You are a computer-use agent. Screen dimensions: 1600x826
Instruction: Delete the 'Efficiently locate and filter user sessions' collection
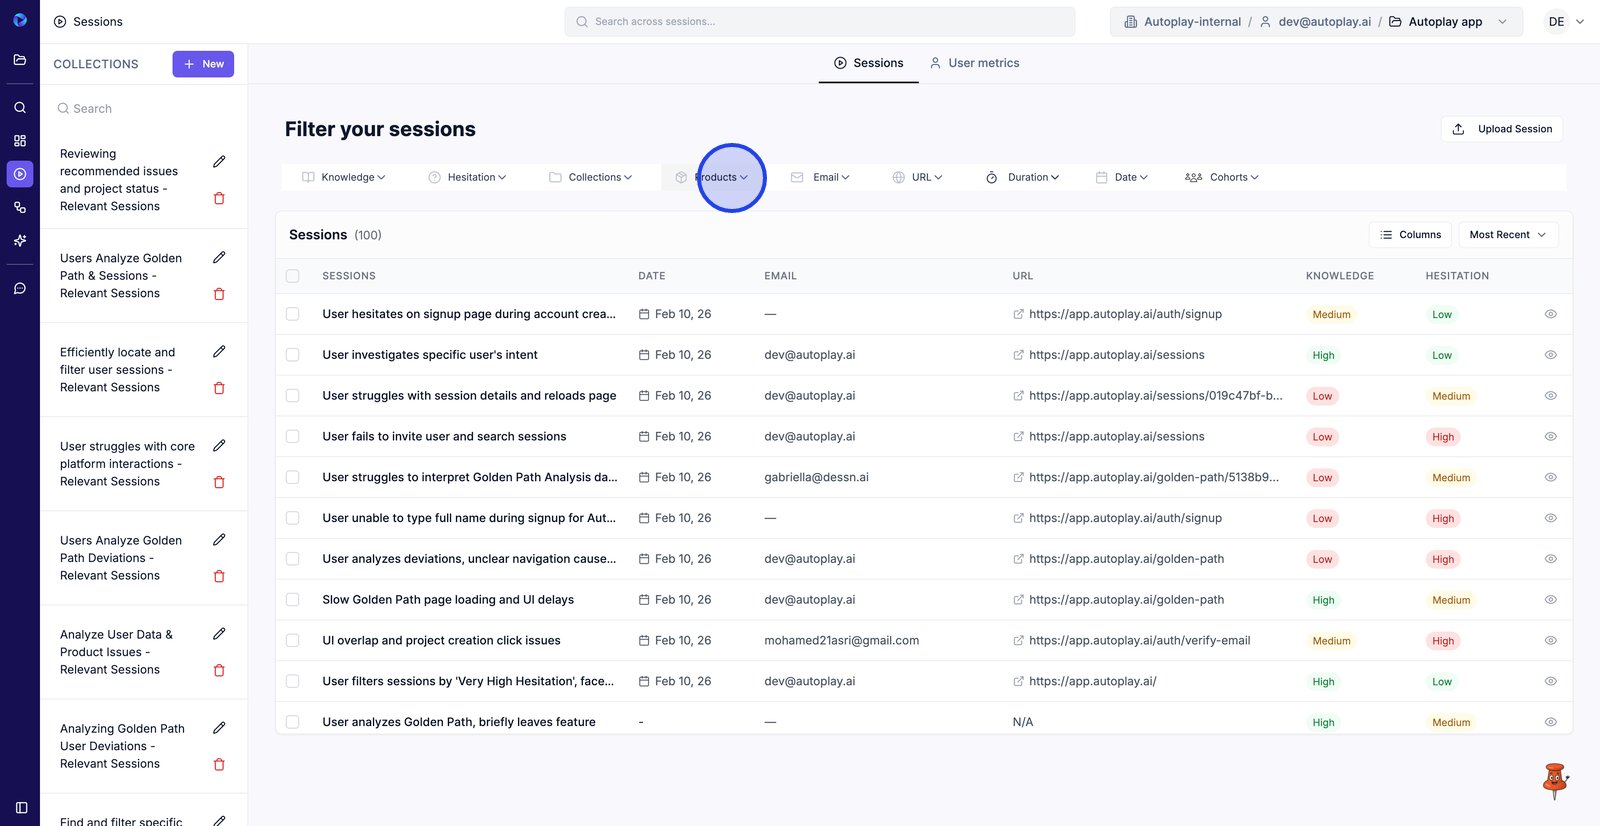(219, 388)
